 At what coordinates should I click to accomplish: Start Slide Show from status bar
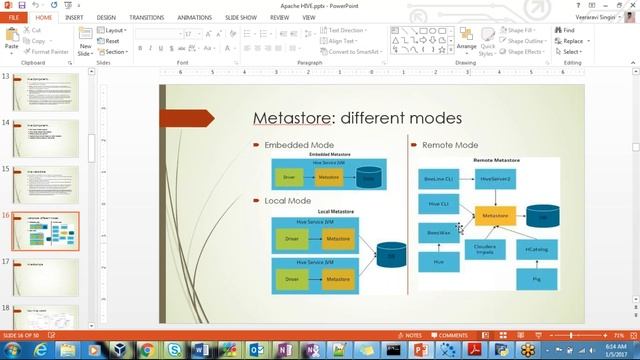click(x=538, y=335)
